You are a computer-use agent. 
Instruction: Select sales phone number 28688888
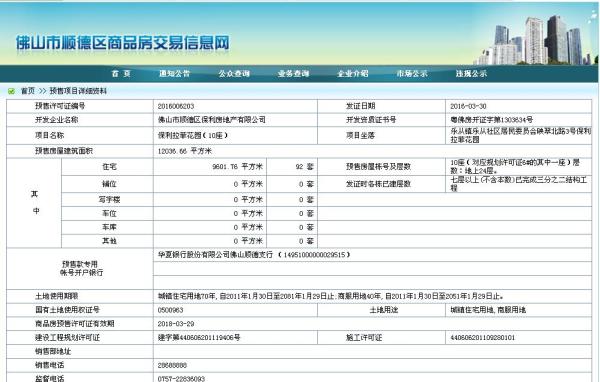coord(172,365)
